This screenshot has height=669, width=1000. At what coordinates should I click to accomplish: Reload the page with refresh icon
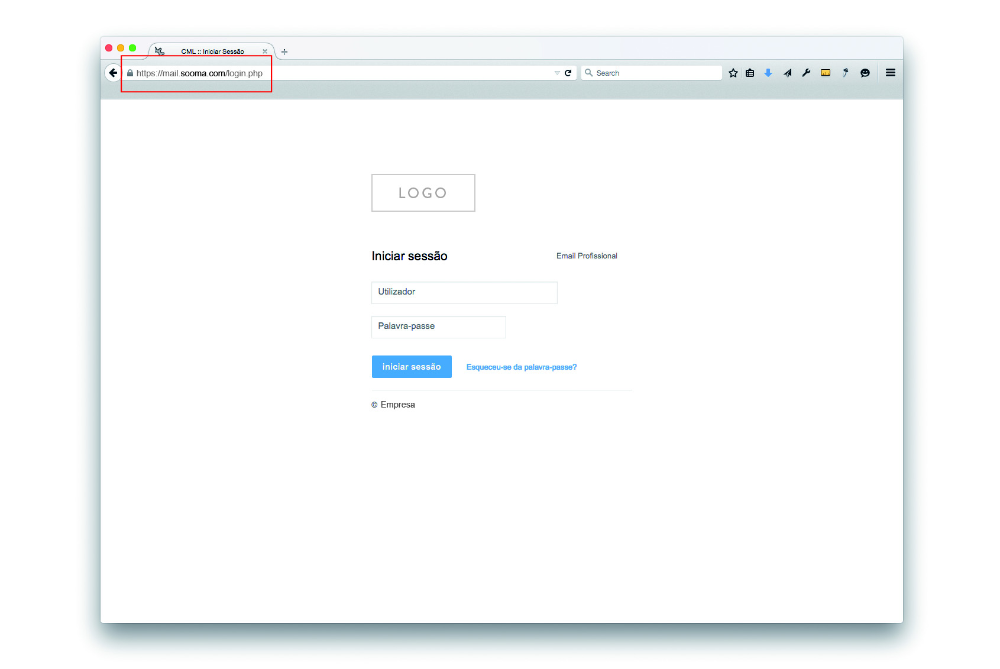click(x=568, y=73)
